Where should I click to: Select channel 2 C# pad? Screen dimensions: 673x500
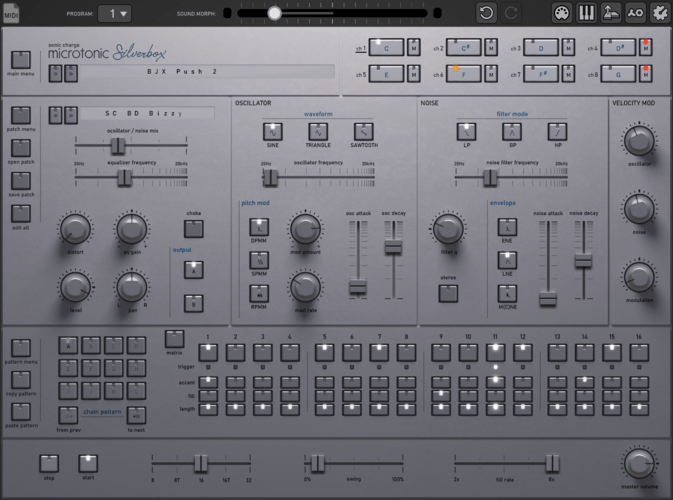464,47
